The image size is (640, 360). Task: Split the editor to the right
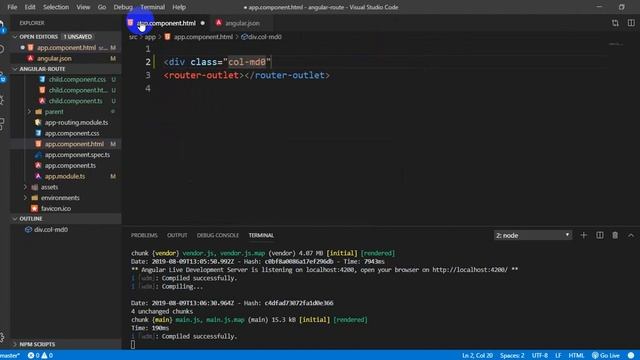click(x=631, y=23)
